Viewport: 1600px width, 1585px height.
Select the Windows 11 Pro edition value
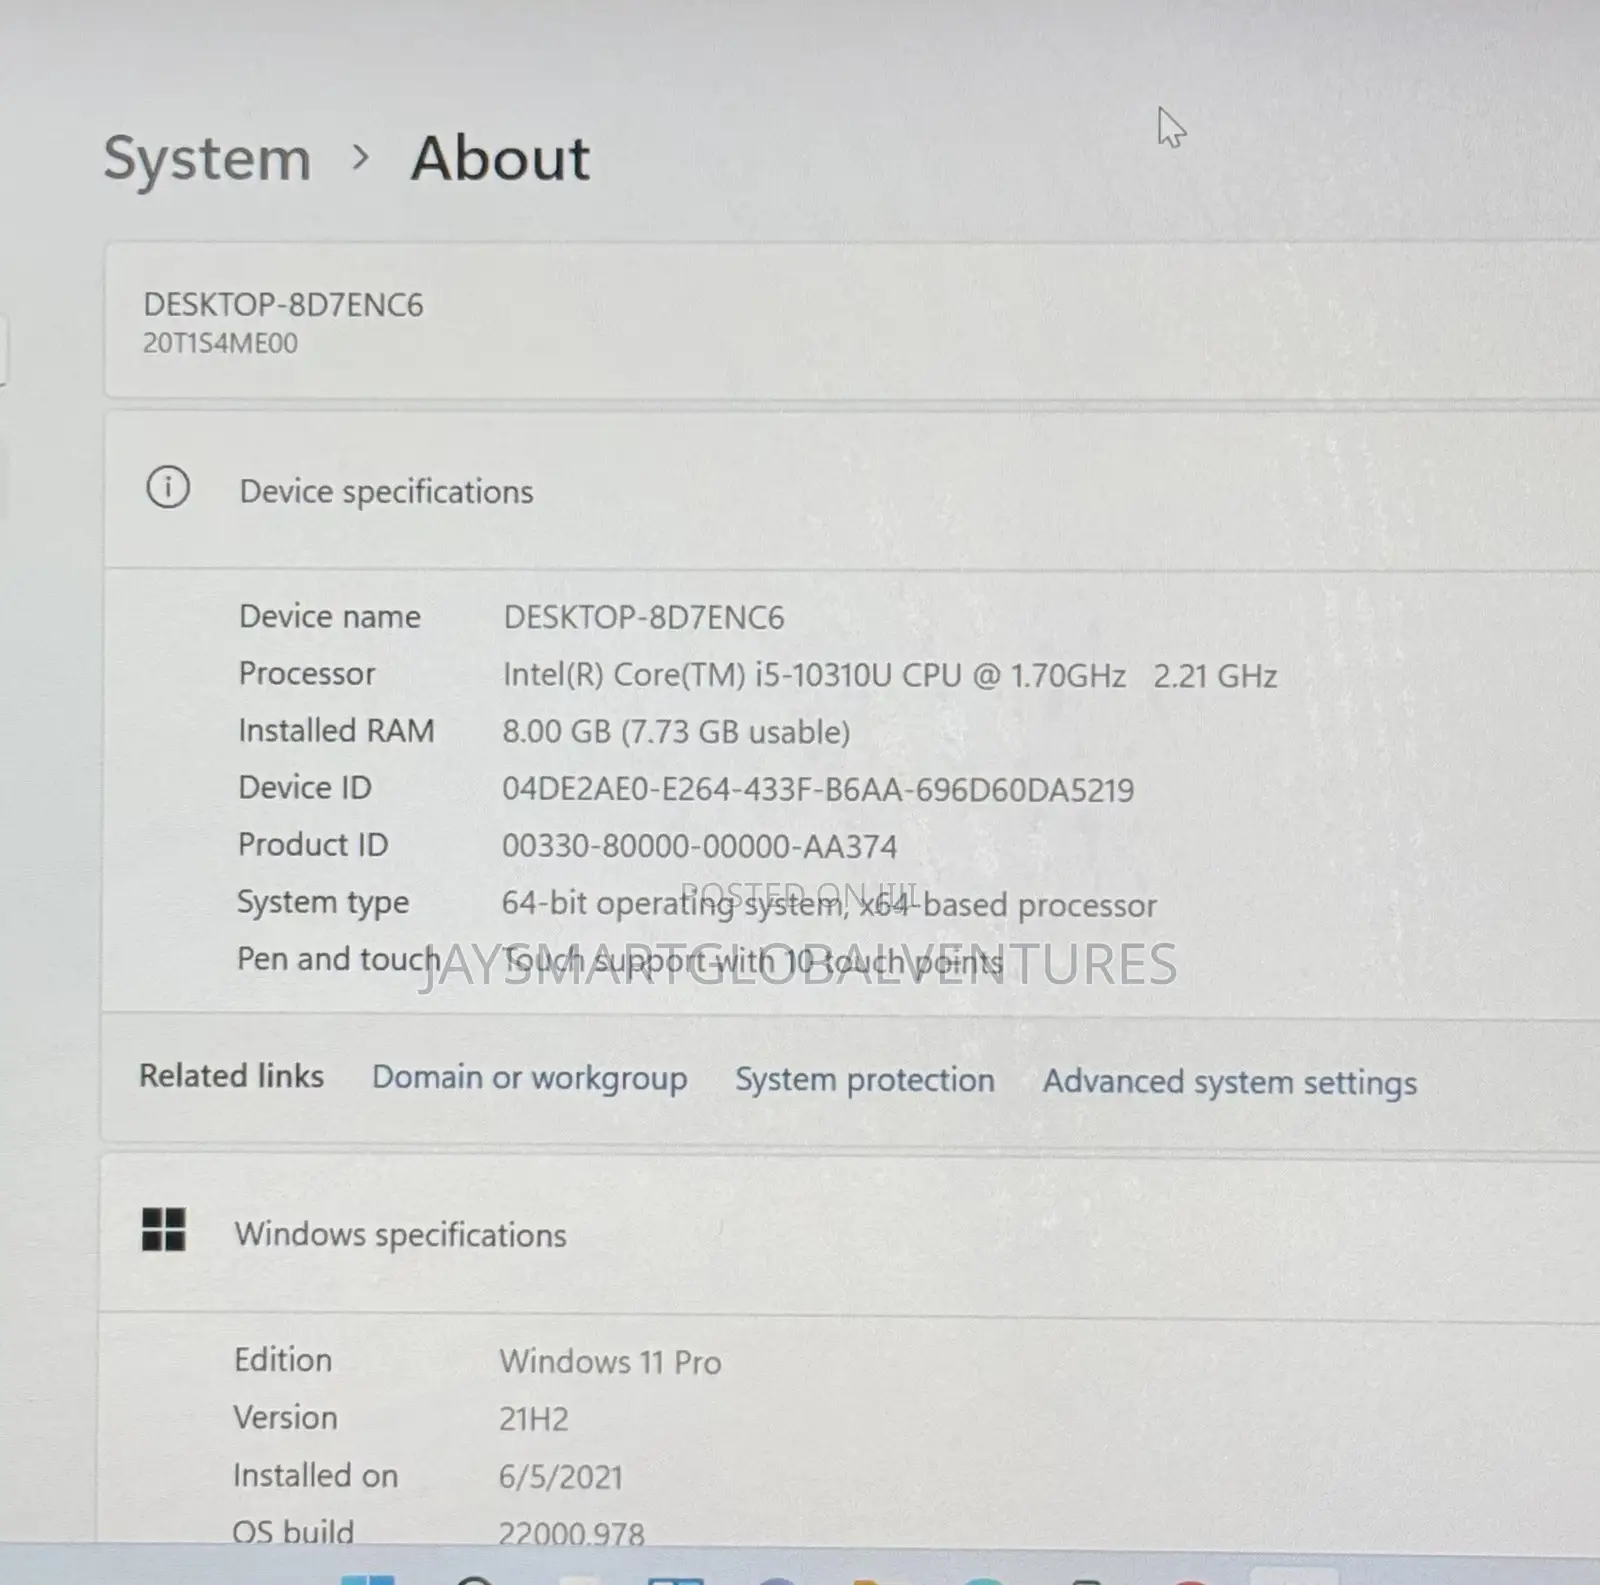(610, 1362)
